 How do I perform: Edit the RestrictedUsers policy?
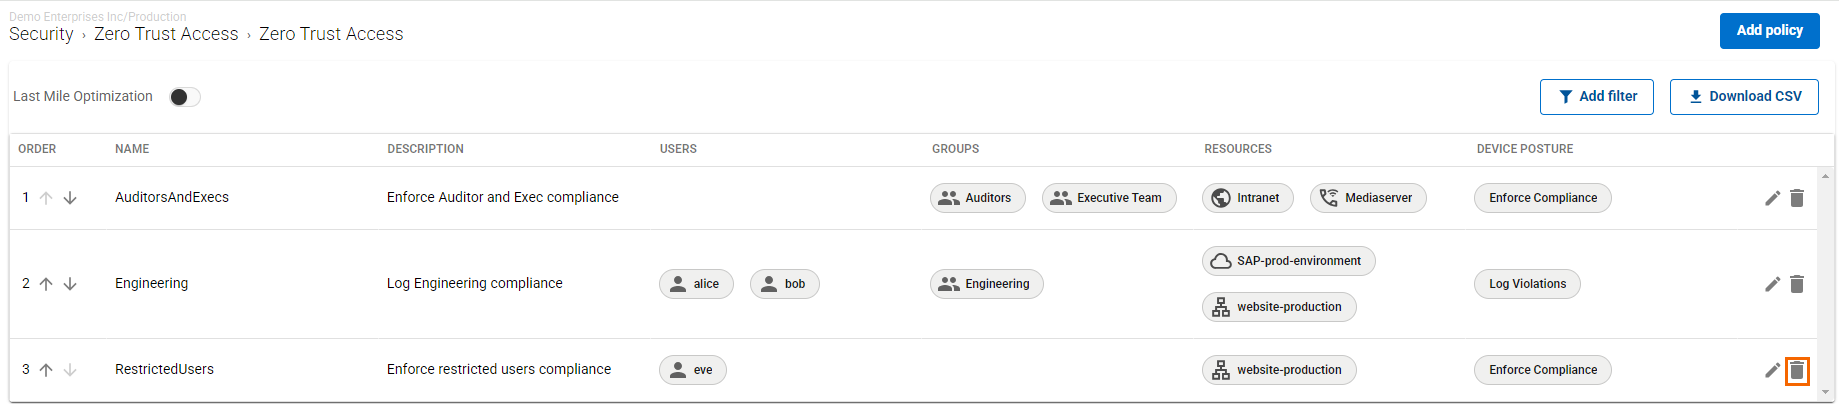coord(1772,370)
